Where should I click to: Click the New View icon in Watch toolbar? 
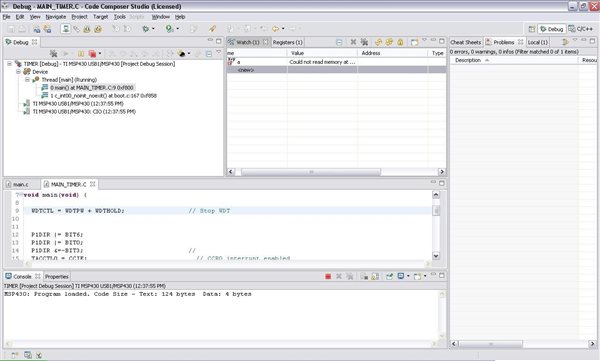[414, 42]
